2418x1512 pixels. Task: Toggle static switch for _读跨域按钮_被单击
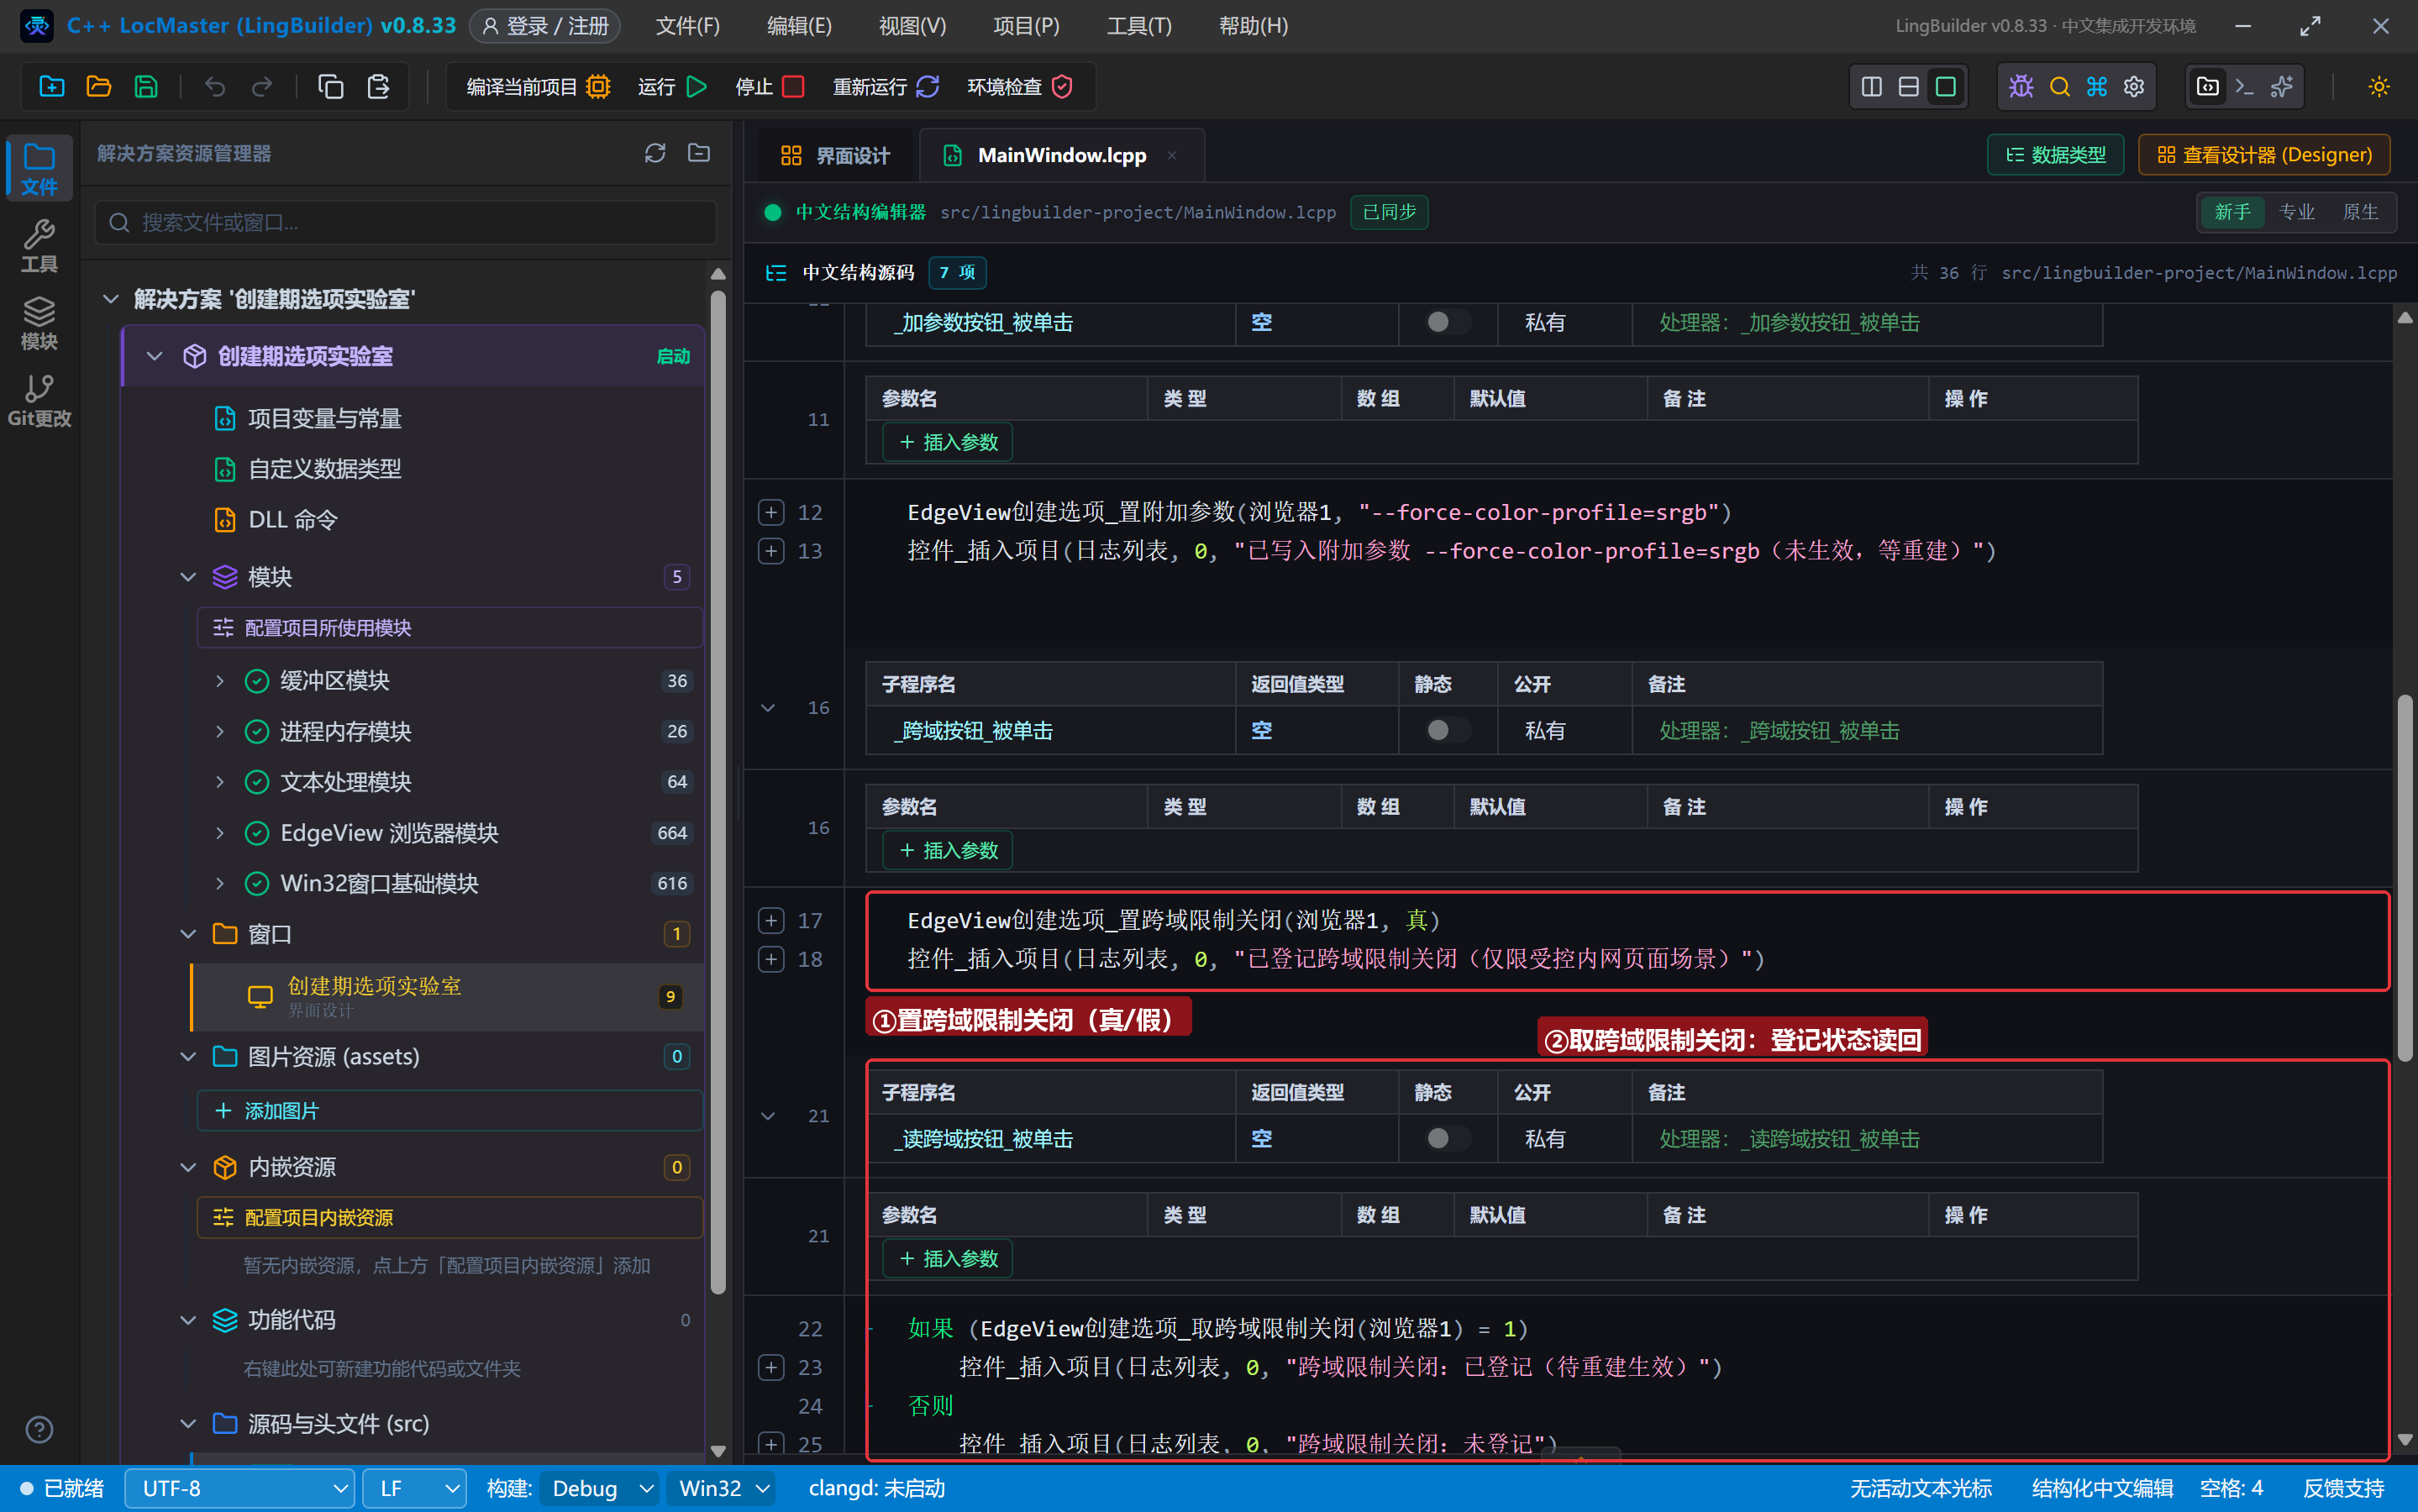pos(1446,1139)
